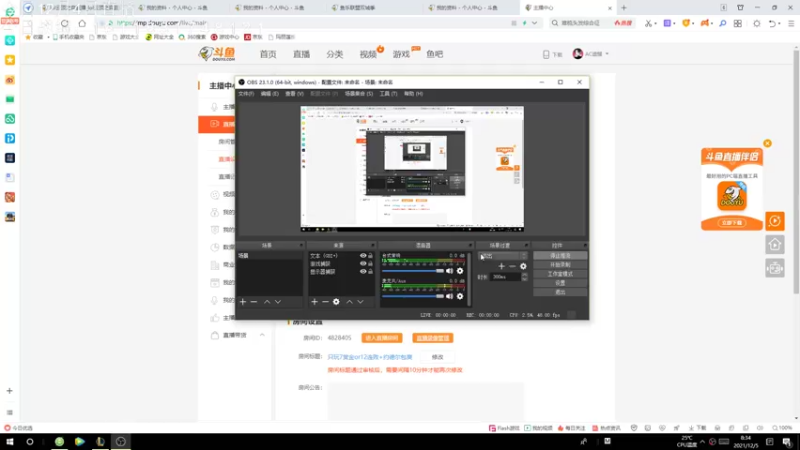Close the 斗鱼直播伴侣 ad with the orange X
This screenshot has height=450, width=800.
pyautogui.click(x=767, y=143)
